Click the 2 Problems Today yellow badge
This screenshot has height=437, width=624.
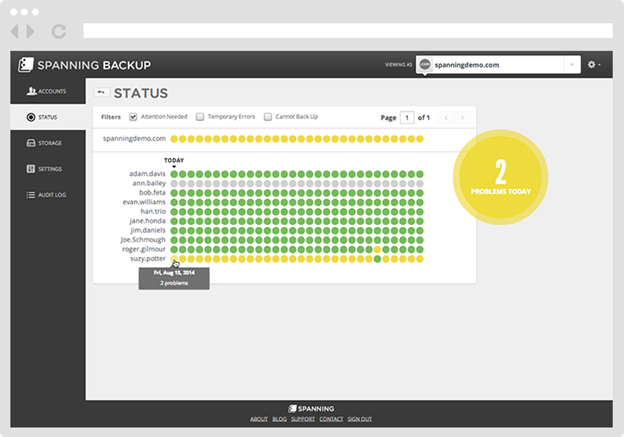(501, 177)
